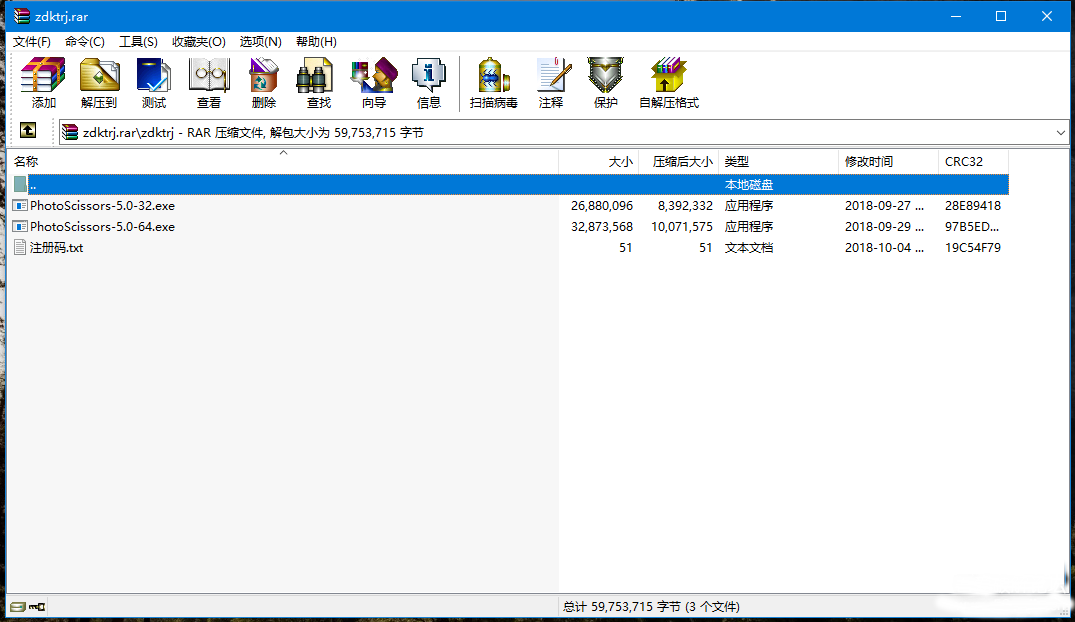Viewport: 1075px width, 622px height.
Task: Click the PhotoScissors-5.0-32.exe file icon
Action: click(21, 206)
